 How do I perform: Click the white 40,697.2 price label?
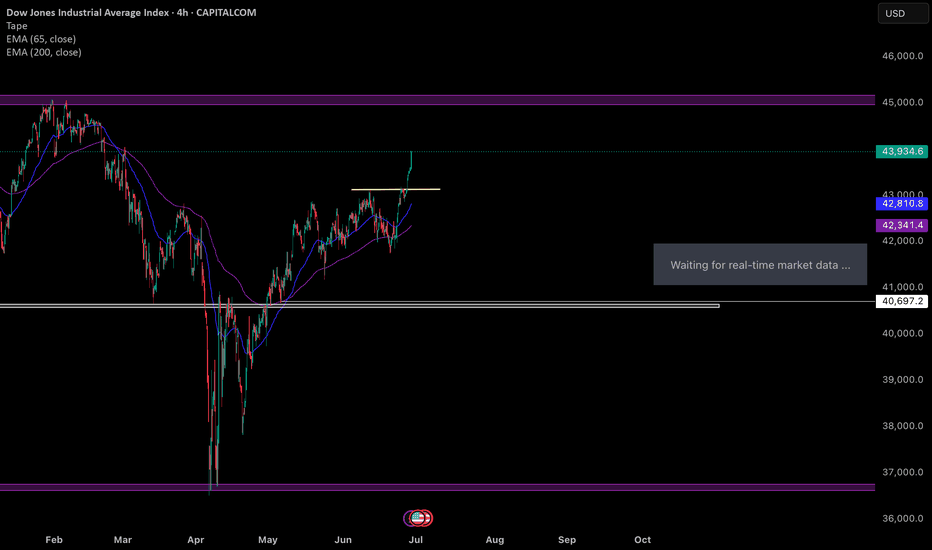click(x=902, y=301)
